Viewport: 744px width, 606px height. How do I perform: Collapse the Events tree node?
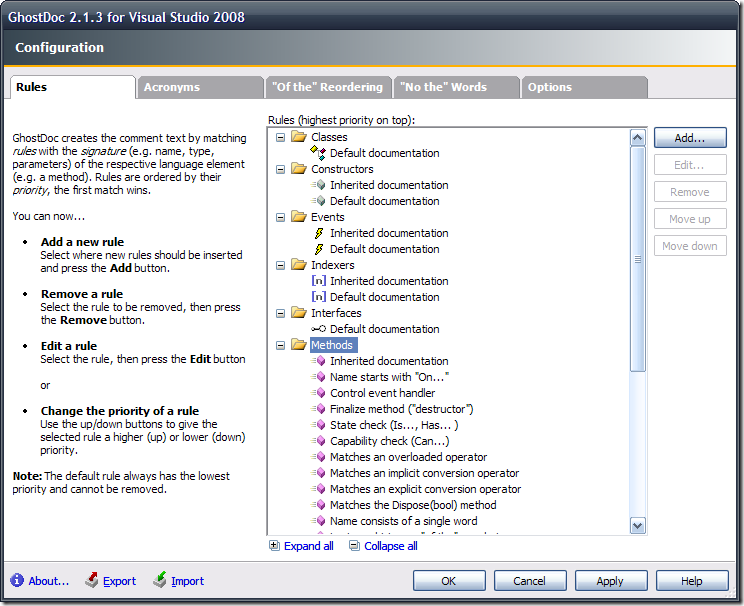(280, 217)
